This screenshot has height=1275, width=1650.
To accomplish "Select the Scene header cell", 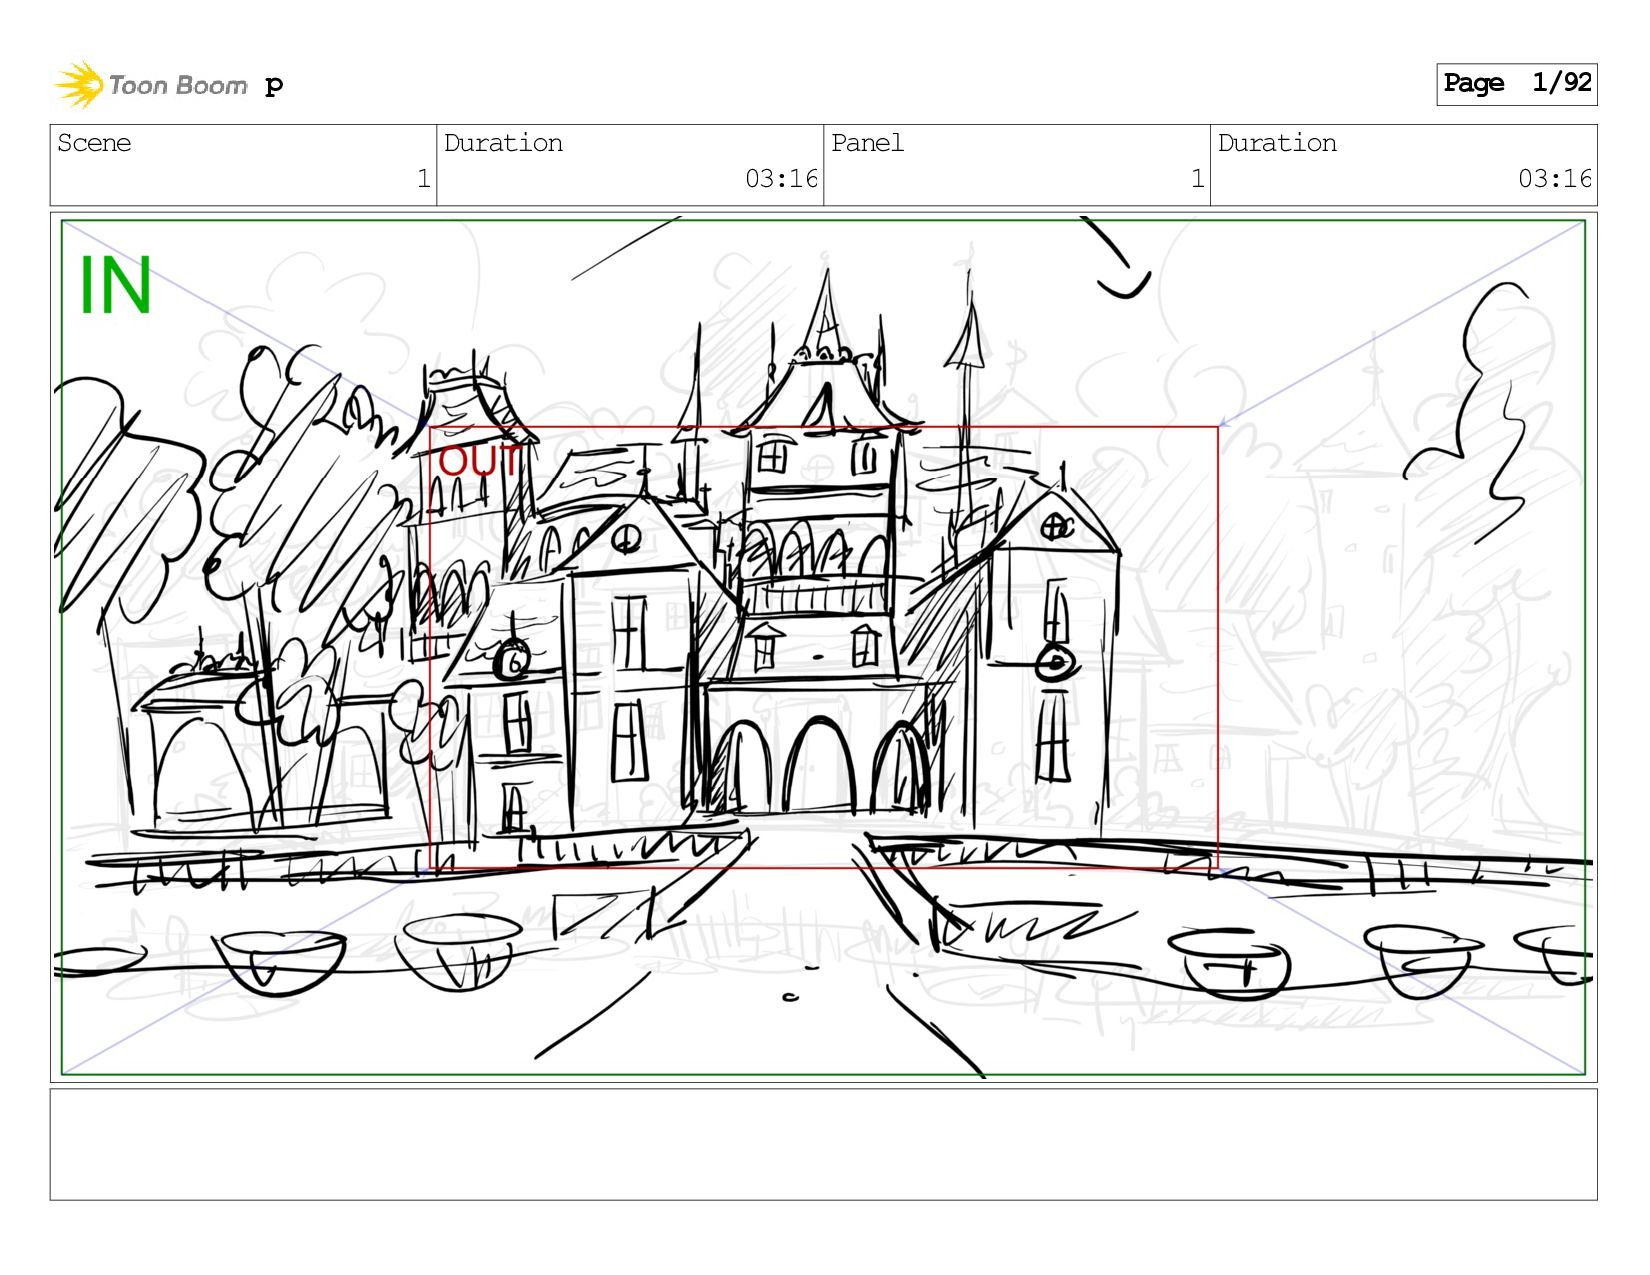I will pos(243,165).
